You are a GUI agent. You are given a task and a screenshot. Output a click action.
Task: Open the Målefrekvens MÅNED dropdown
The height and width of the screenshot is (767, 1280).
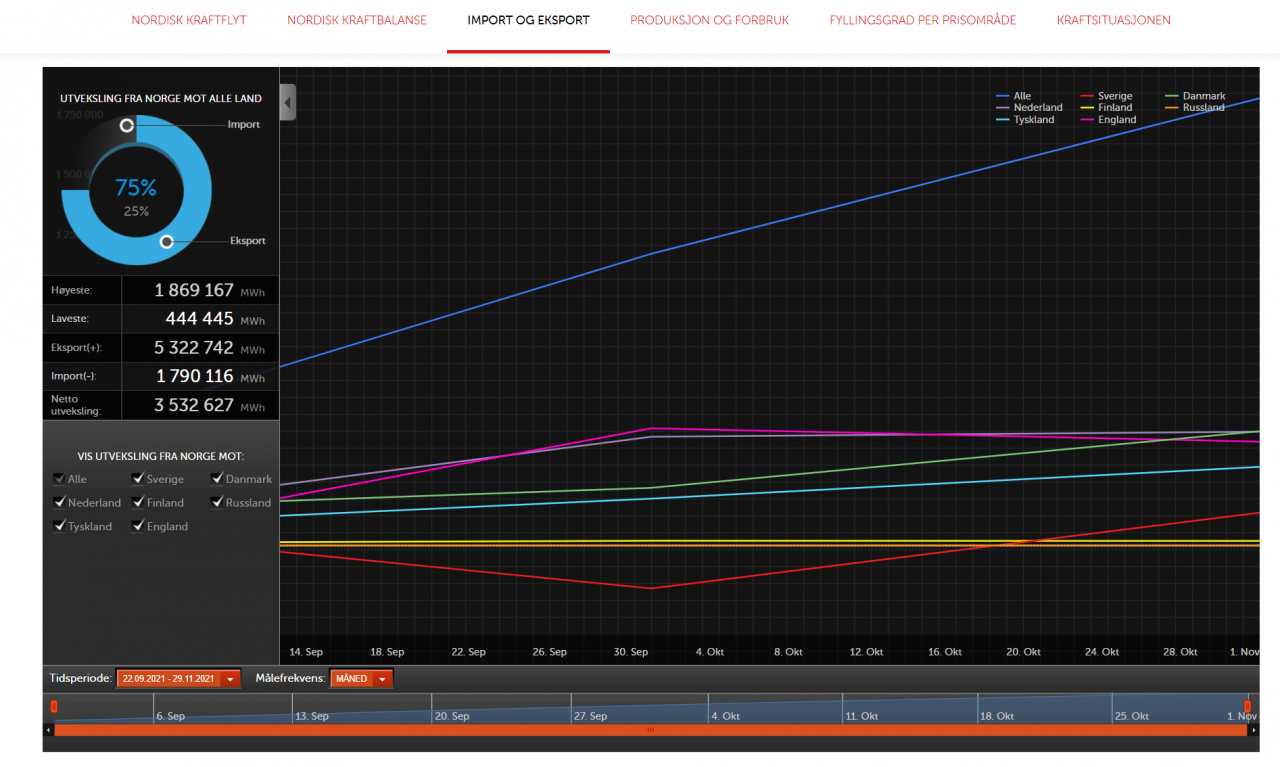pyautogui.click(x=361, y=679)
